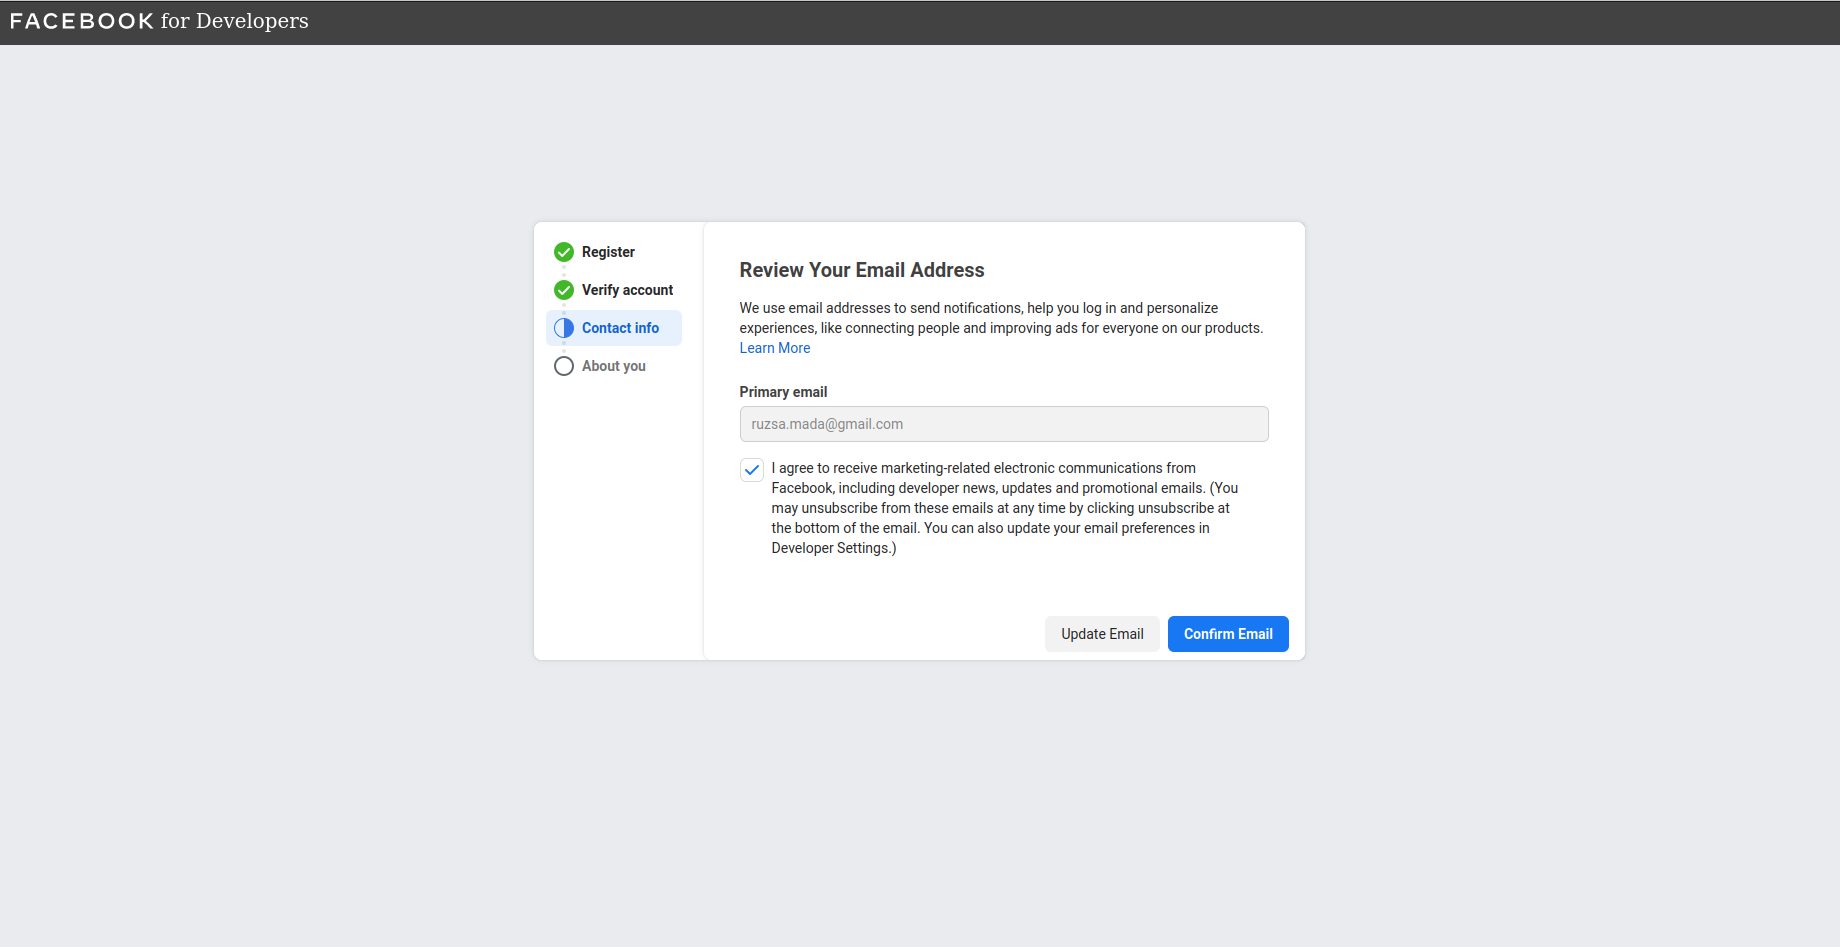Click the Review Your Email Address heading

point(862,270)
